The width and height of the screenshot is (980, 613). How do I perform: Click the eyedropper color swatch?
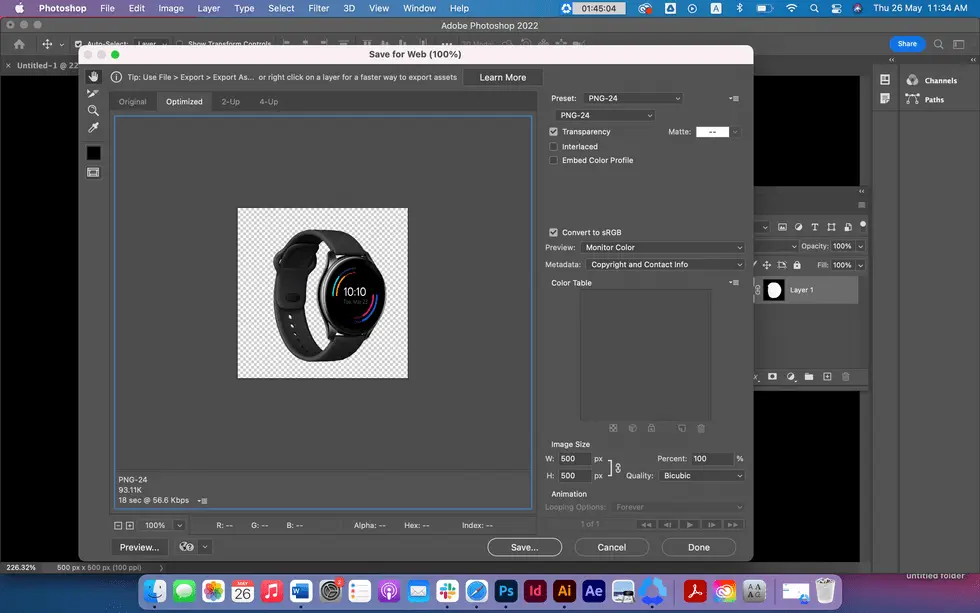point(93,151)
